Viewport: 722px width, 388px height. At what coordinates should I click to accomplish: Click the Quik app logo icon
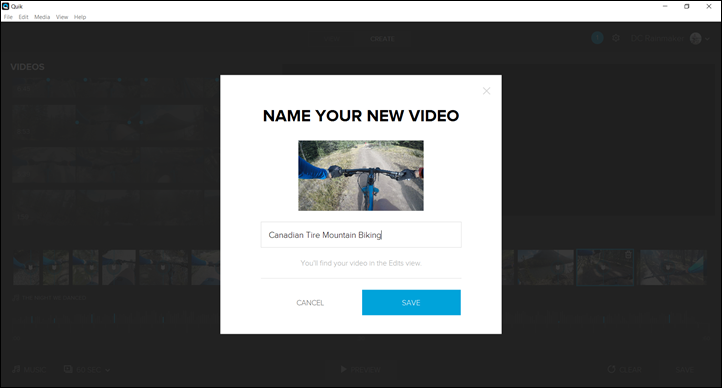[6, 6]
